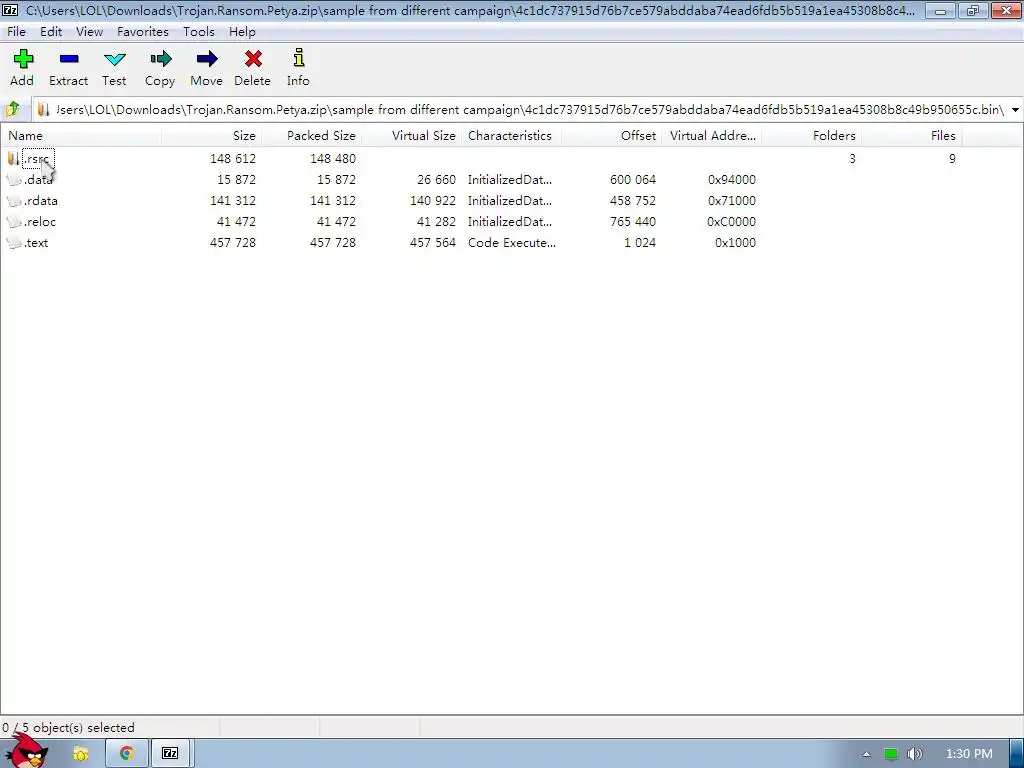The width and height of the screenshot is (1024, 768).
Task: Open the Tools menu
Action: [x=199, y=32]
